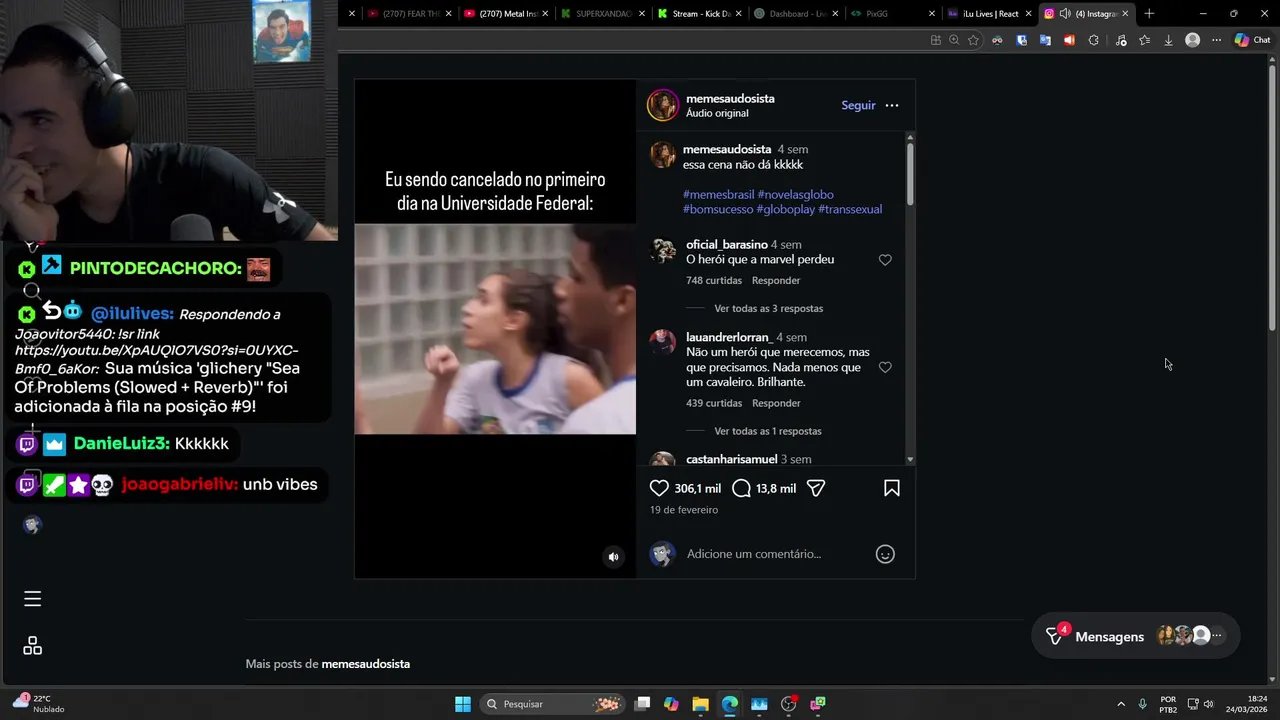Save the post with the bookmark icon
The image size is (1280, 720).
pyautogui.click(x=892, y=488)
